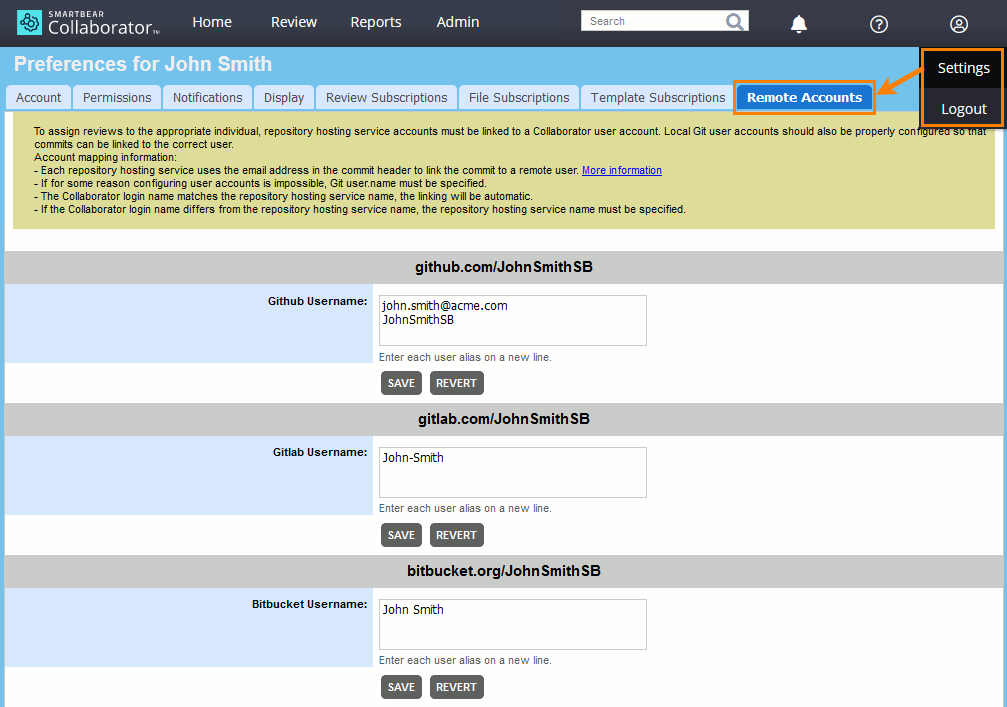
Task: Switch to the Display tab
Action: [x=284, y=98]
